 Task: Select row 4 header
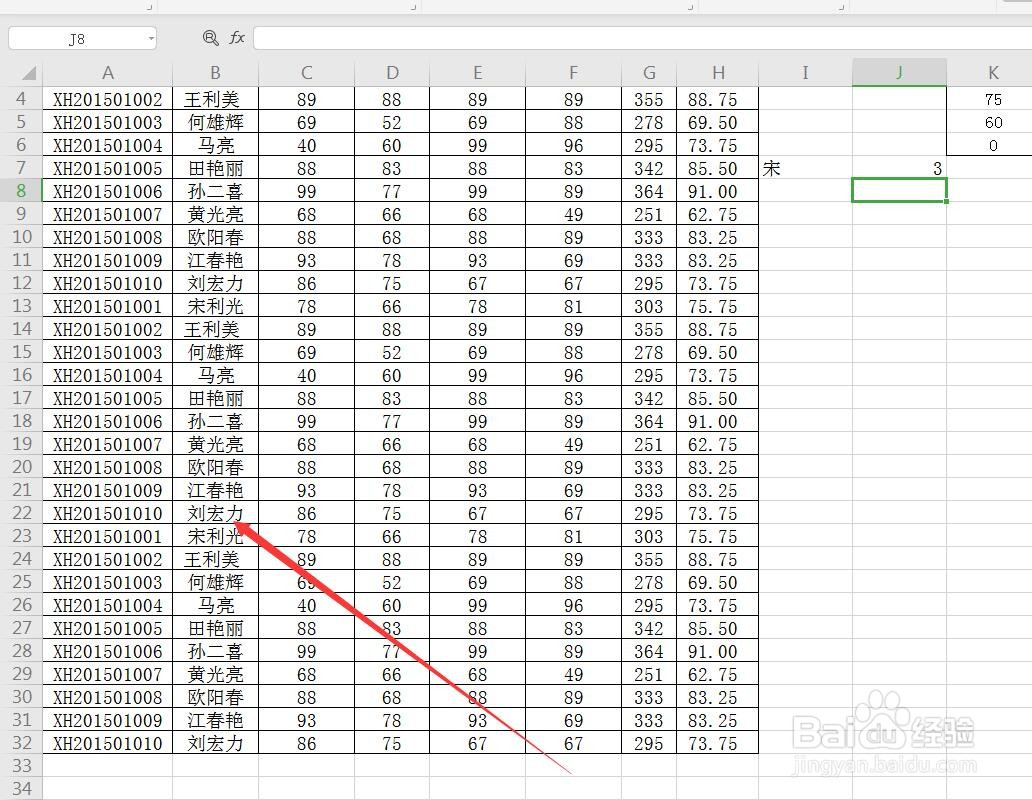[x=21, y=99]
